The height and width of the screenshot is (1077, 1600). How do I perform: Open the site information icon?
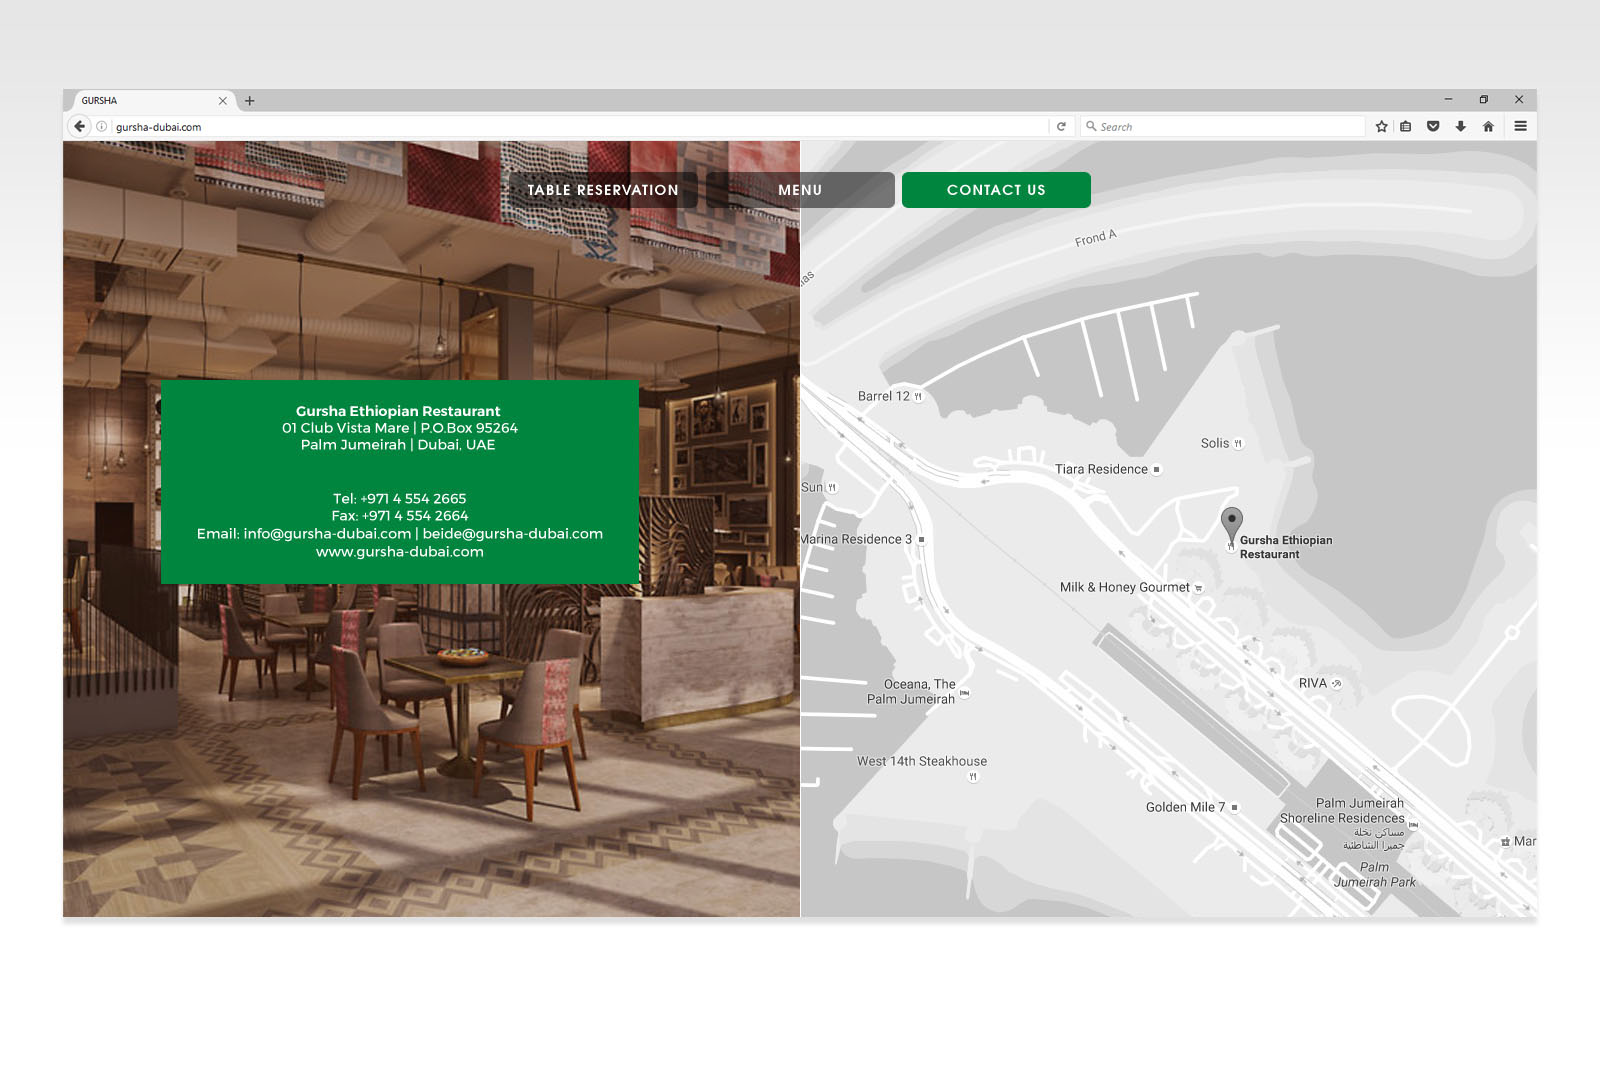[101, 127]
